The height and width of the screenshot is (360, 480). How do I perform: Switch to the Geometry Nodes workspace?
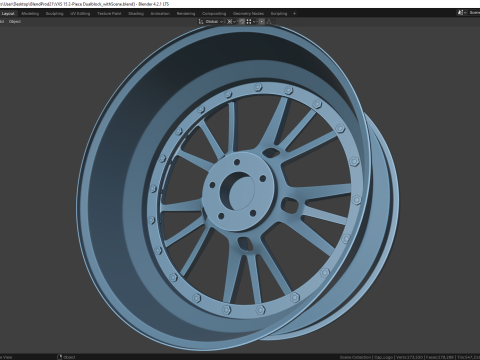[x=248, y=14]
